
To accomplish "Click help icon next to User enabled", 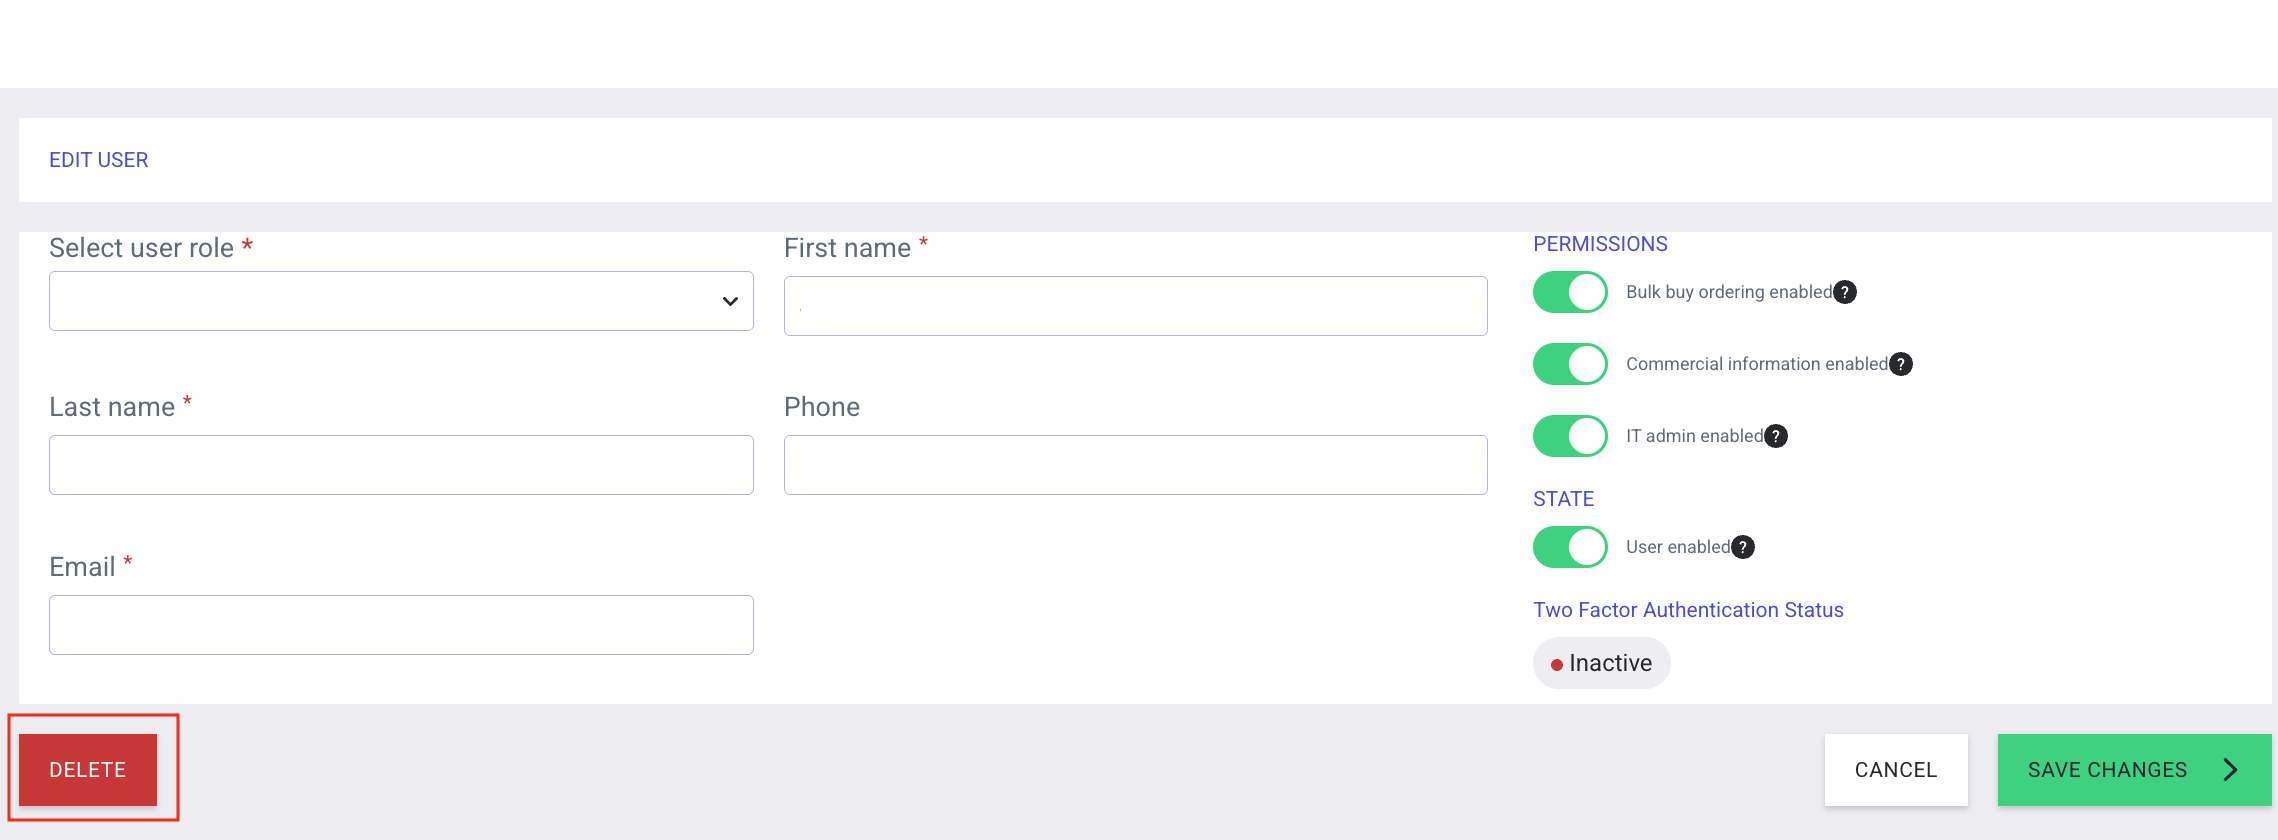I will tap(1743, 547).
